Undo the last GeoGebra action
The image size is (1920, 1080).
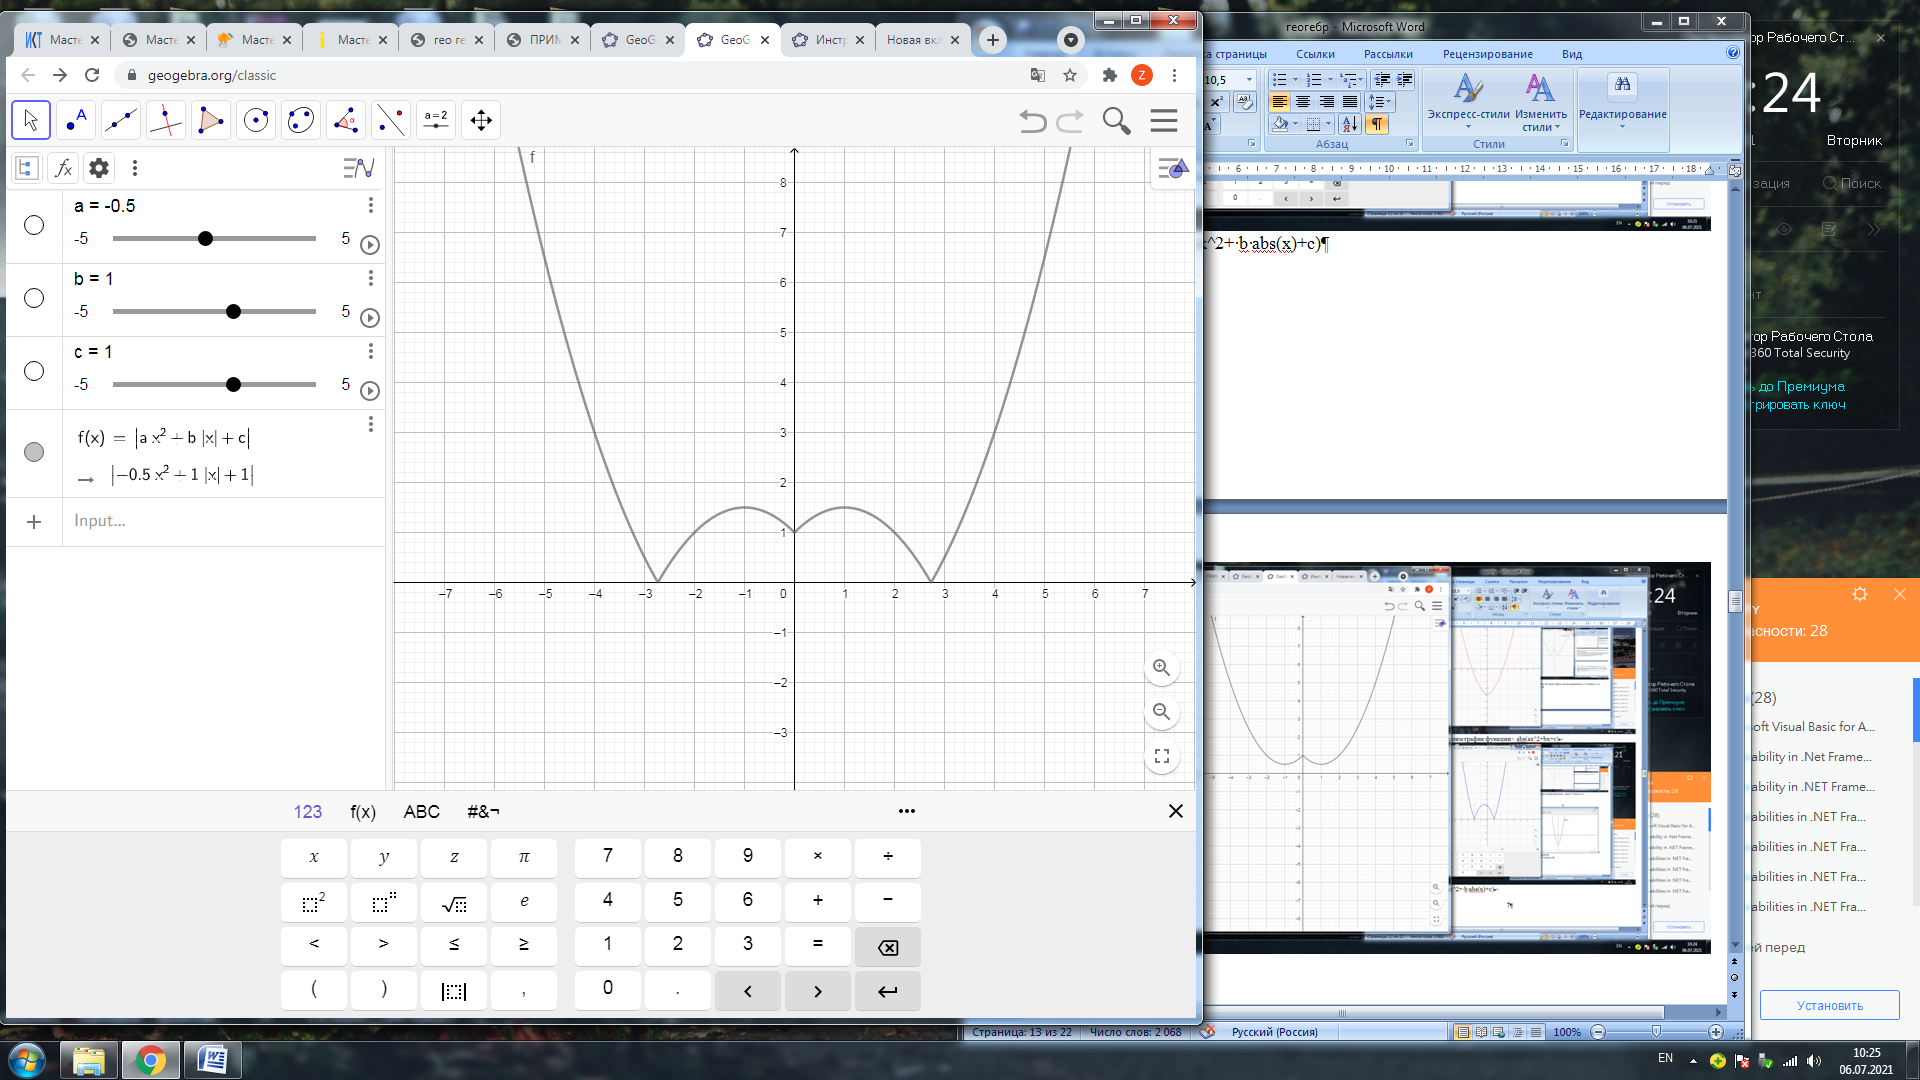click(x=1033, y=121)
